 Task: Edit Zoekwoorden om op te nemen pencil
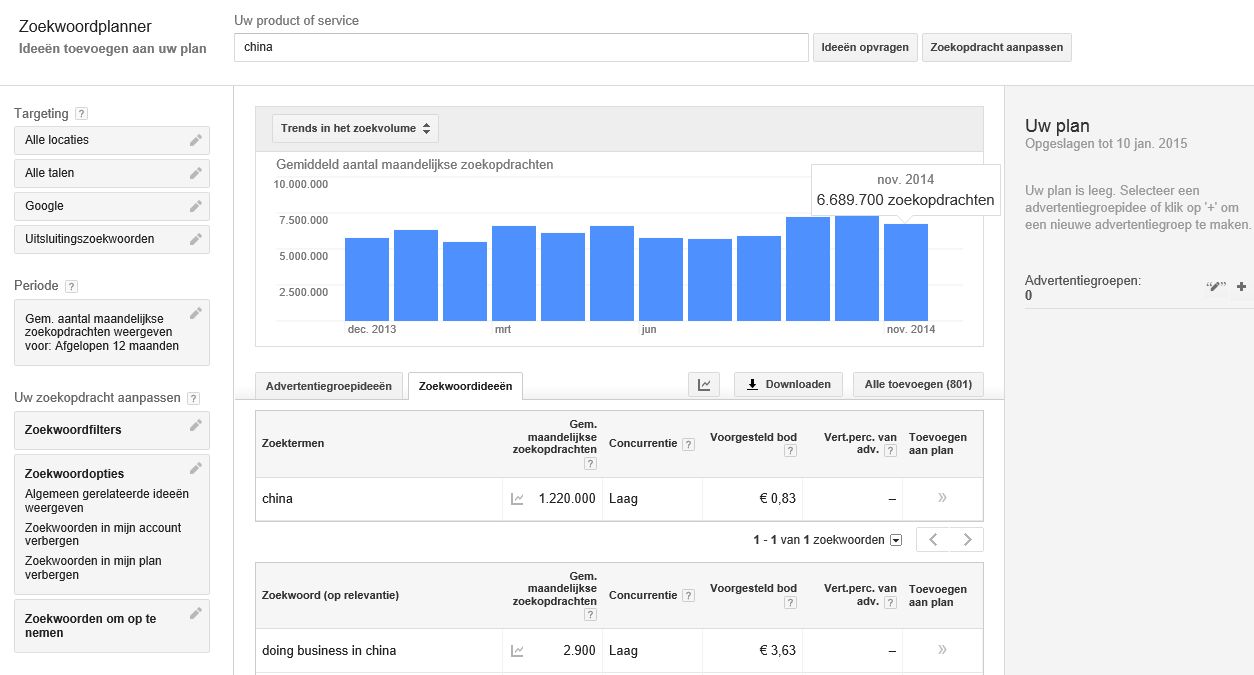196,612
